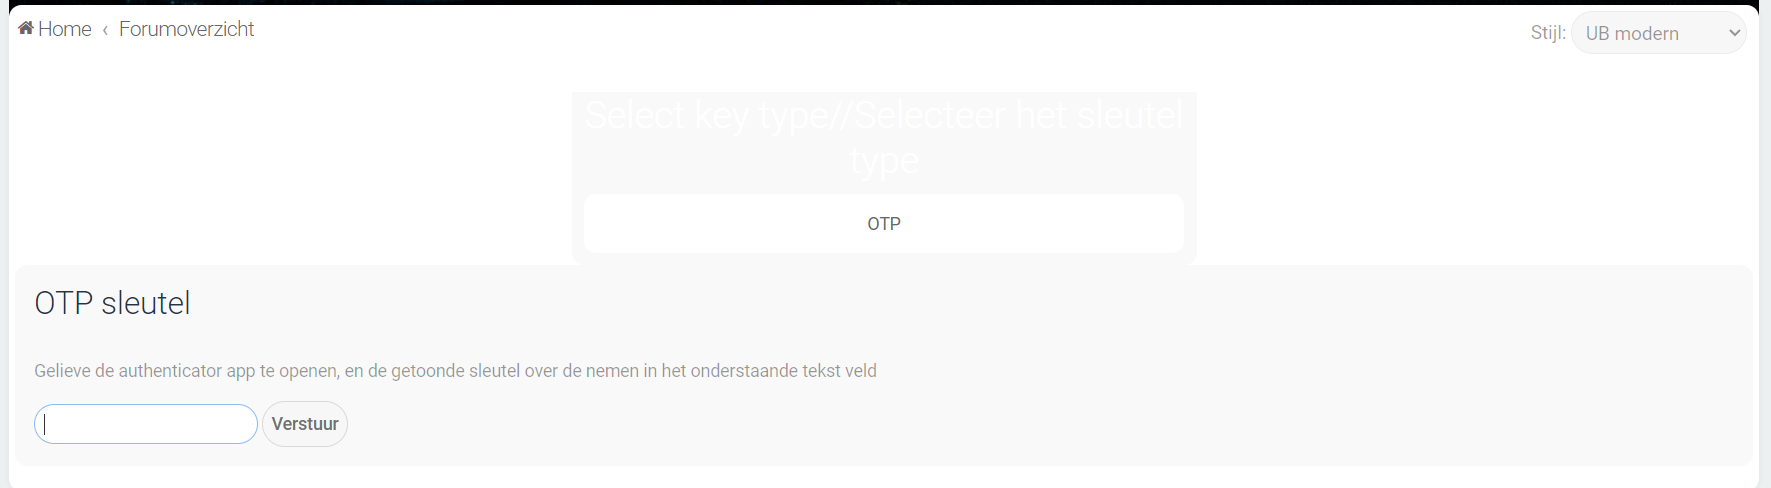Screen dimensions: 1771x488
Task: Go to the Forumoverzicht breadcrumb
Action: (x=186, y=30)
